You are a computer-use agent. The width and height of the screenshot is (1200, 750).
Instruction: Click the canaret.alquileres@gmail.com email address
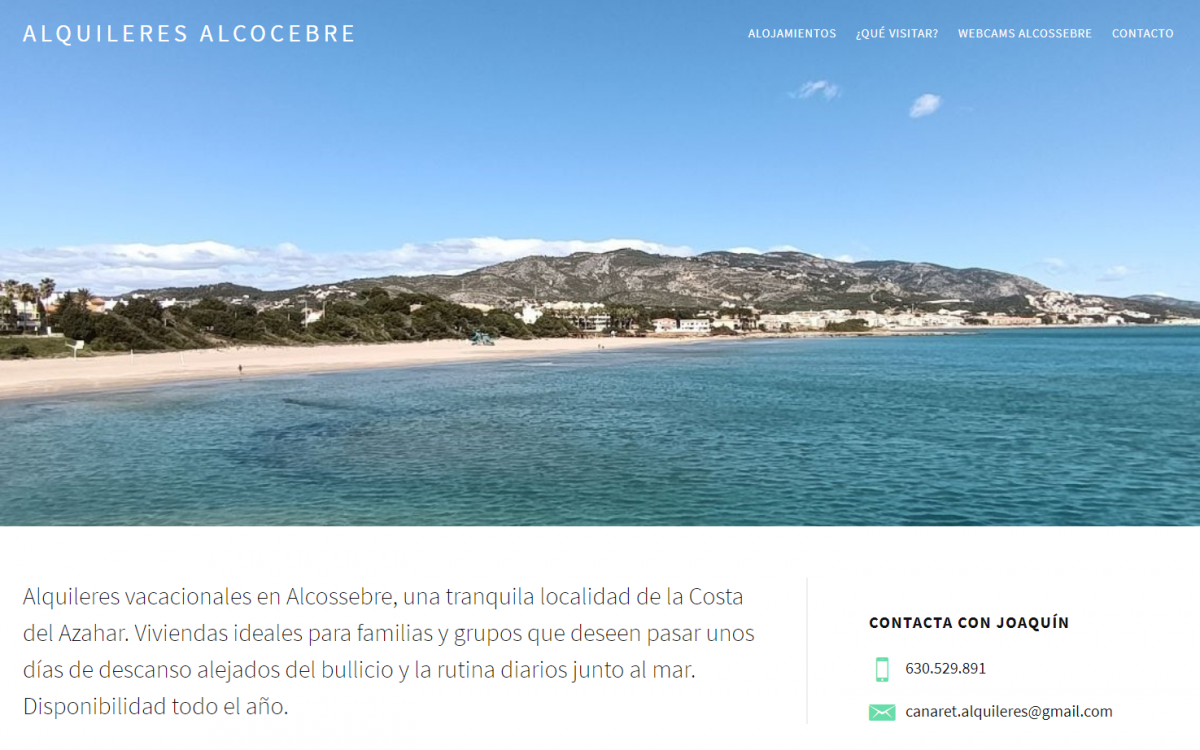coord(1009,712)
